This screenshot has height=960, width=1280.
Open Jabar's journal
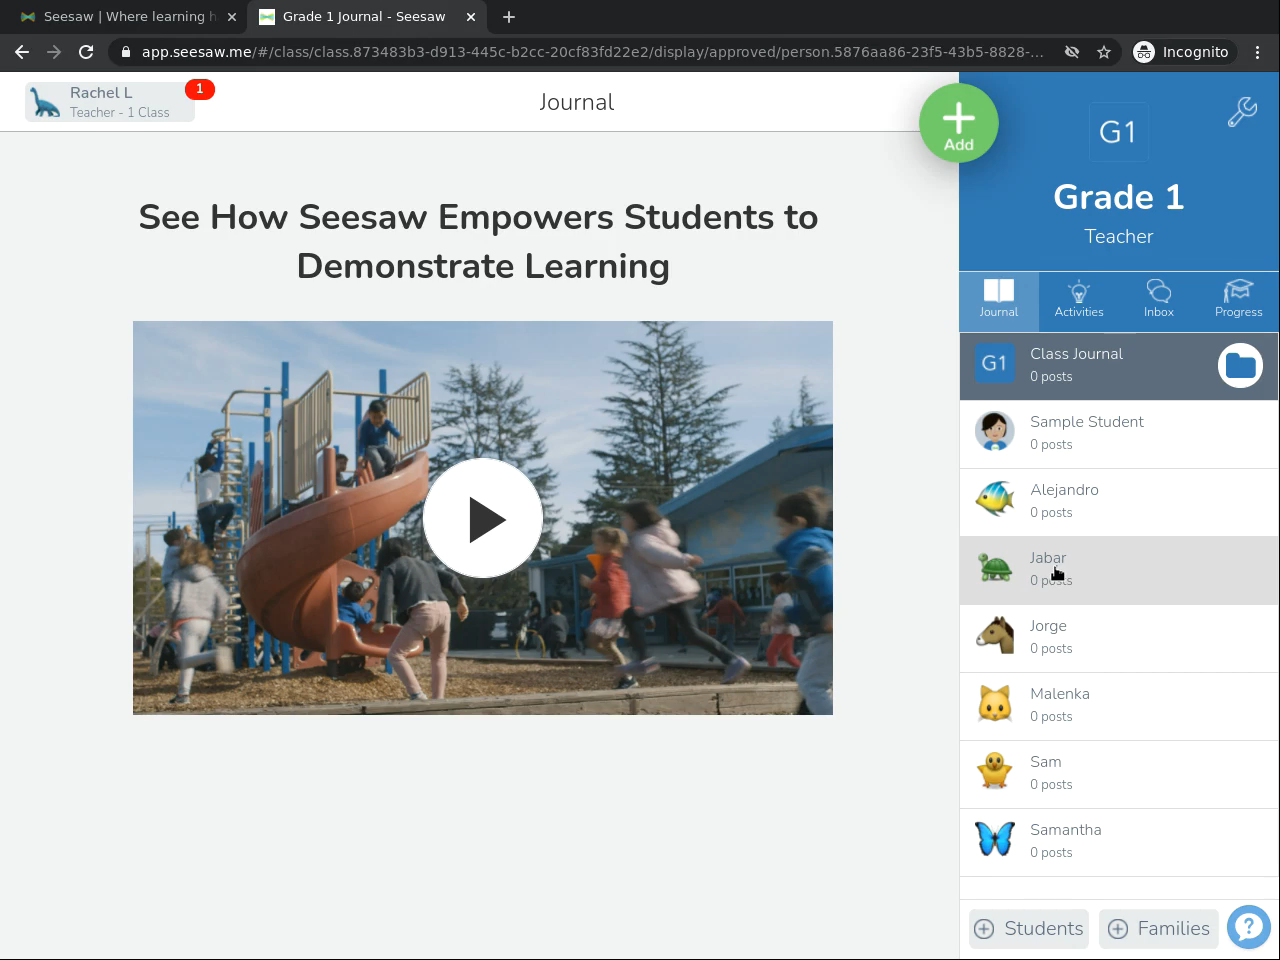(1119, 570)
